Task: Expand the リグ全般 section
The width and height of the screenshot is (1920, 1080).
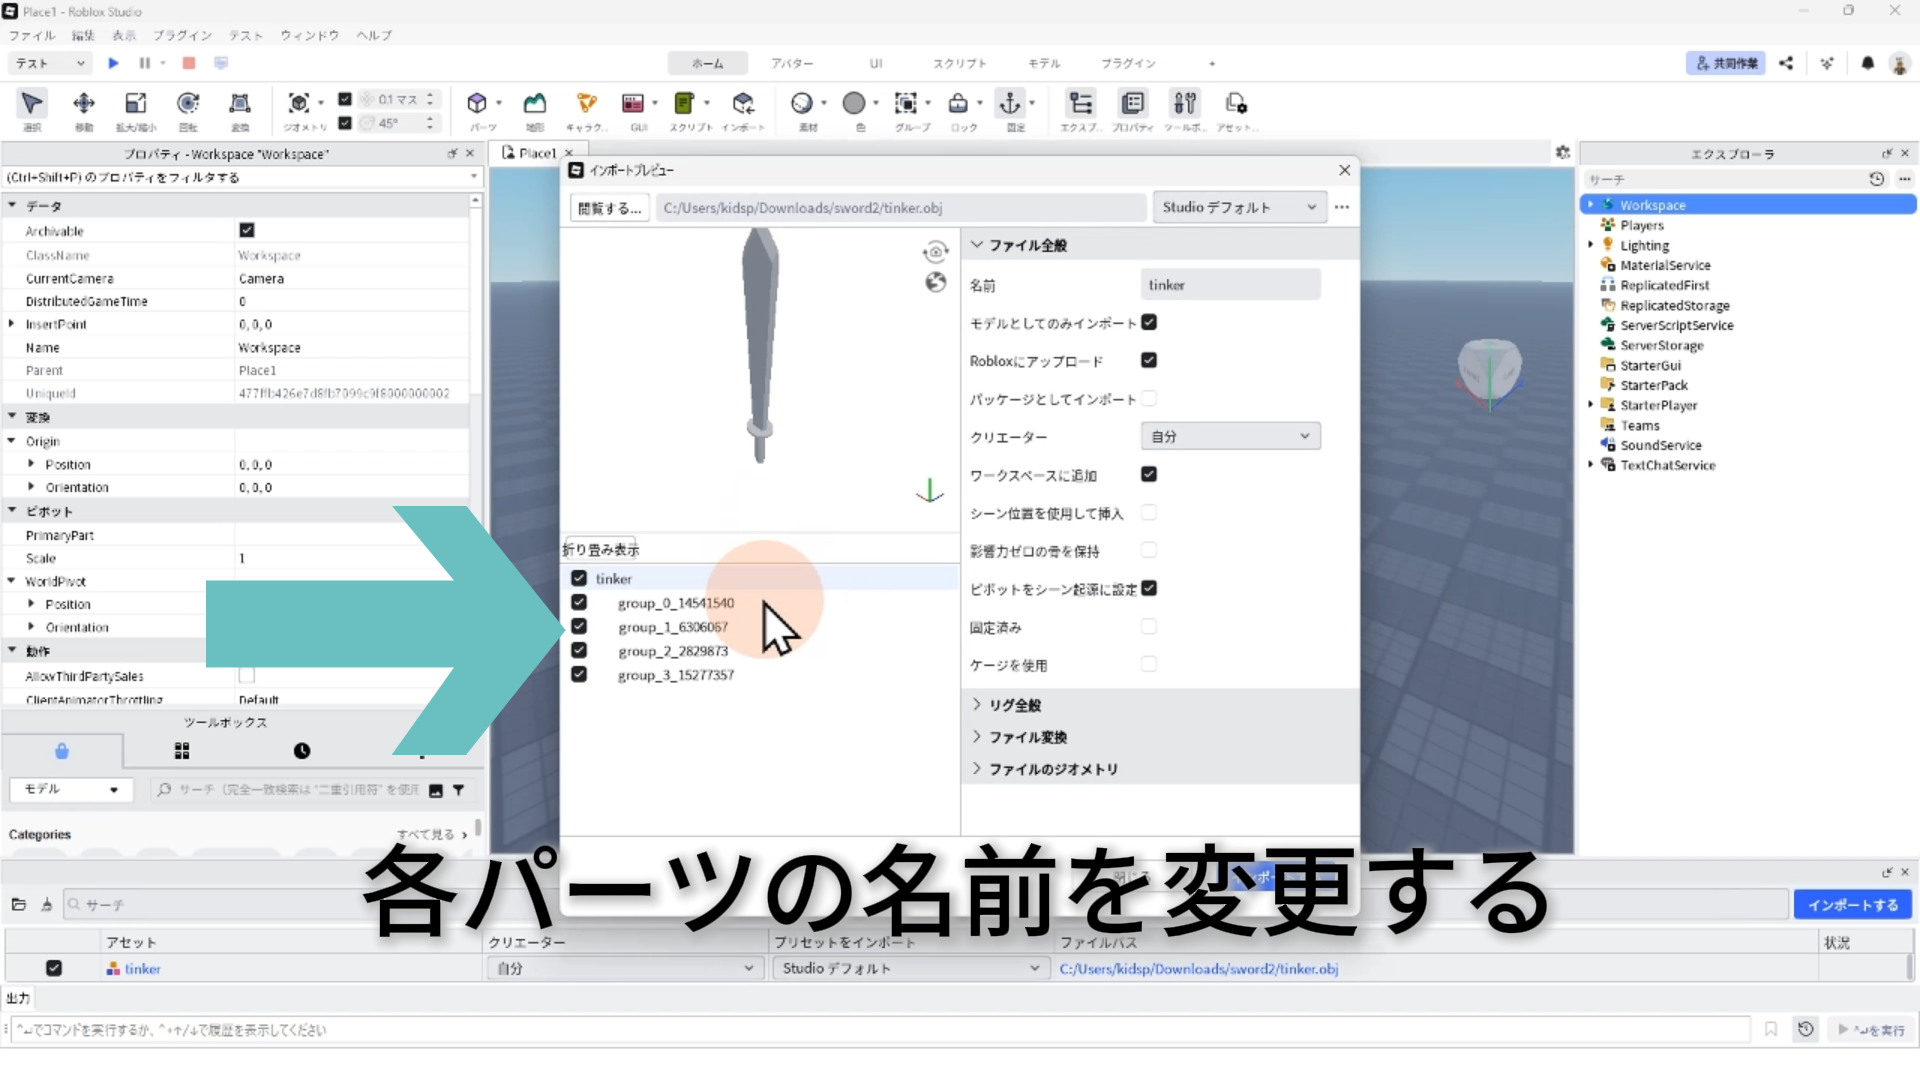Action: (1014, 705)
